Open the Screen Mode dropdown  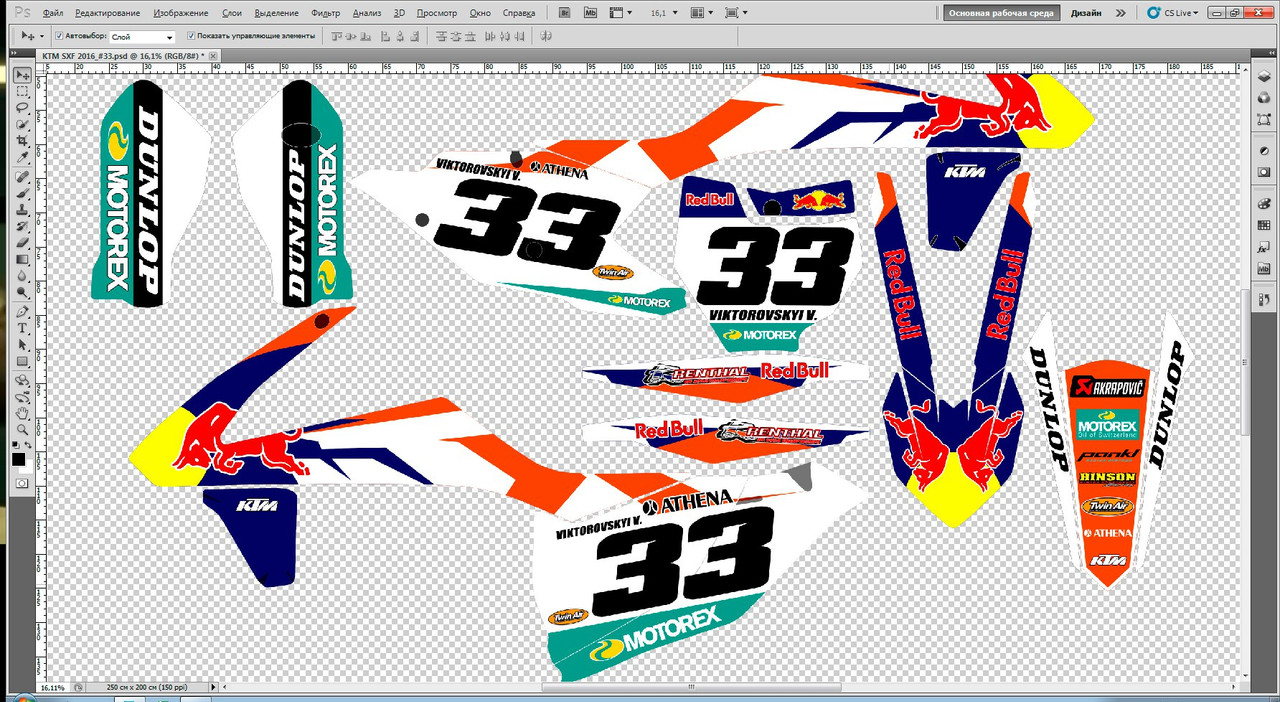pos(736,13)
